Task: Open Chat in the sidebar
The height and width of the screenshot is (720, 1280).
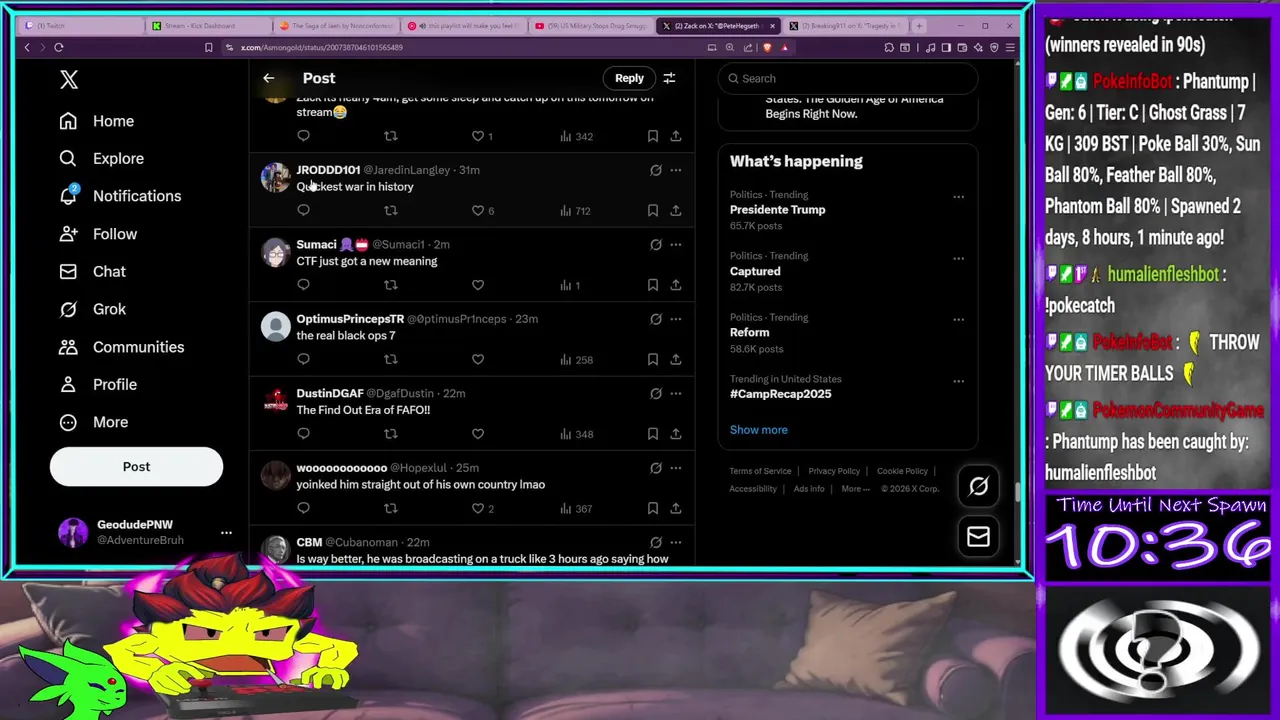Action: (92, 272)
